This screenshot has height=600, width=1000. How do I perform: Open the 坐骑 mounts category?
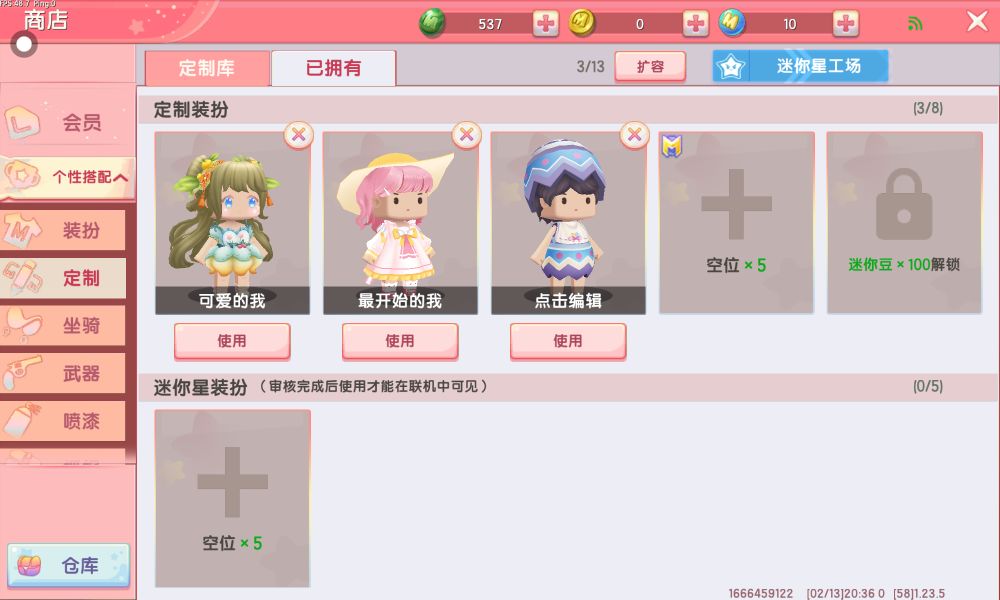click(63, 326)
